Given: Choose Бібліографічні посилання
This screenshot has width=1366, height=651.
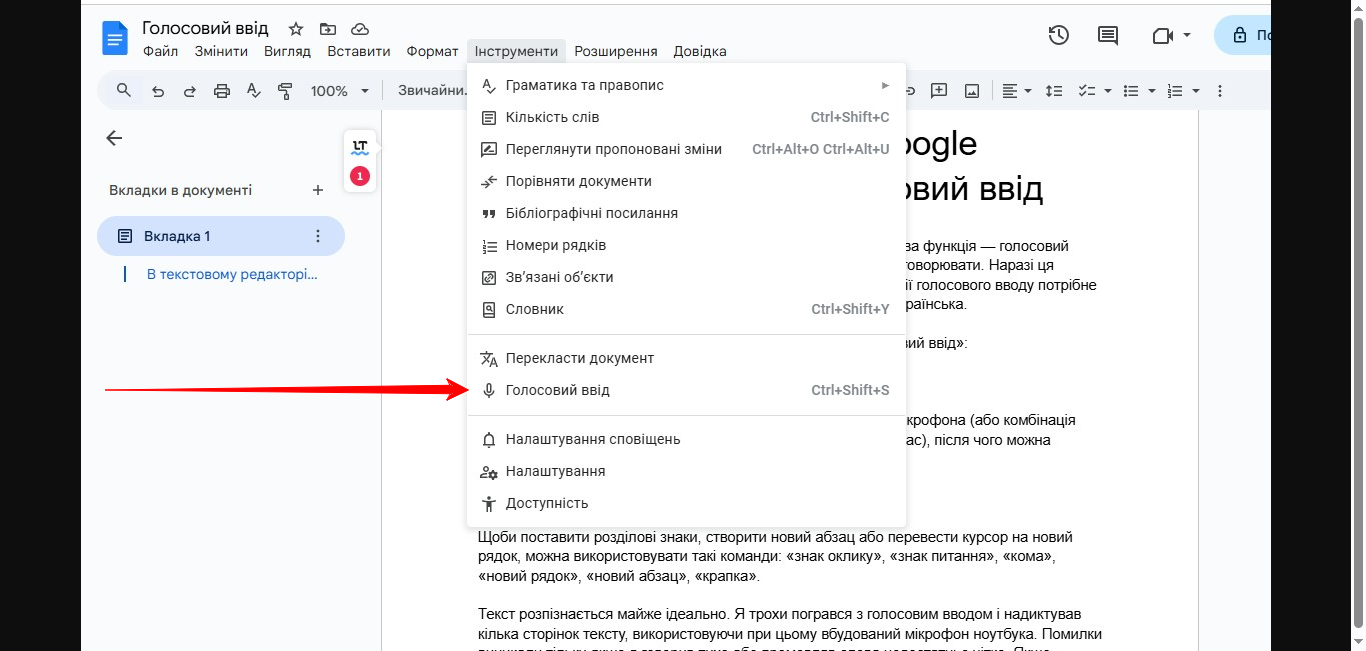Looking at the screenshot, I should coord(686,213).
